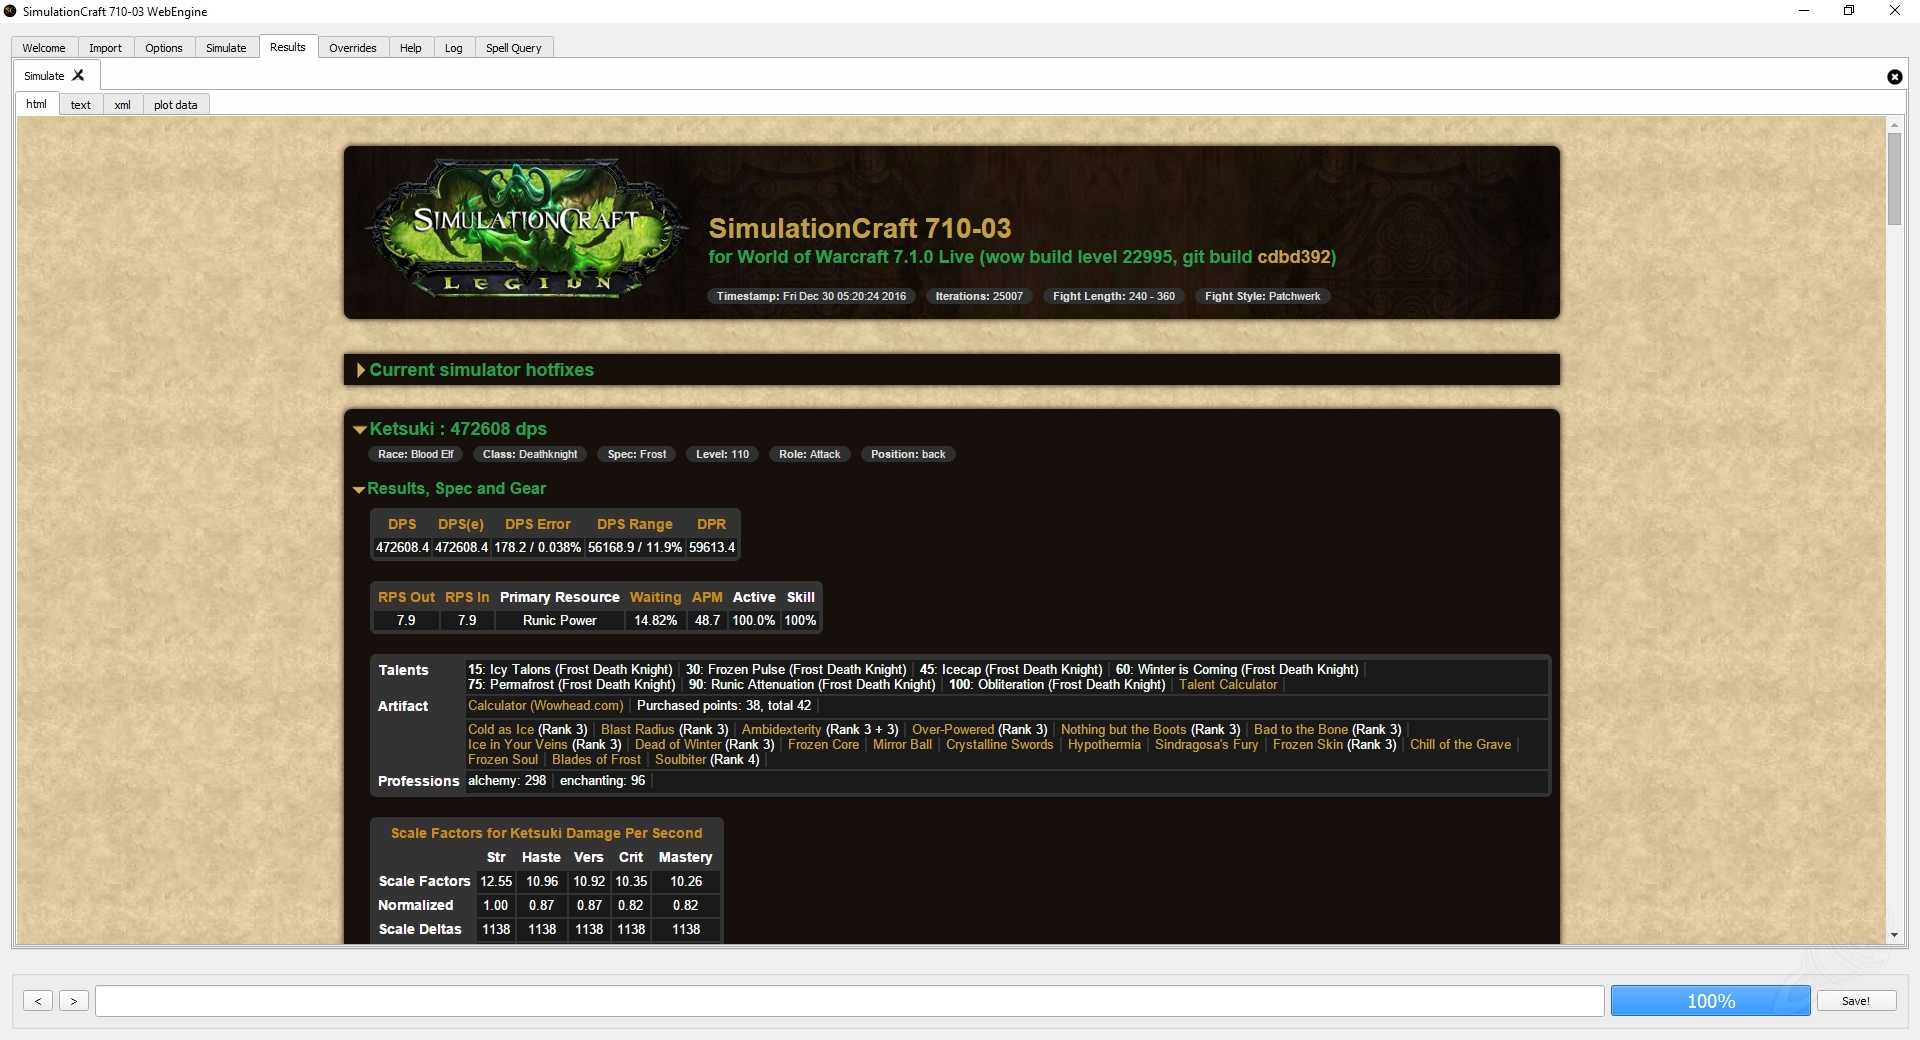
Task: Close all result tabs with round X icon
Action: pyautogui.click(x=1894, y=77)
